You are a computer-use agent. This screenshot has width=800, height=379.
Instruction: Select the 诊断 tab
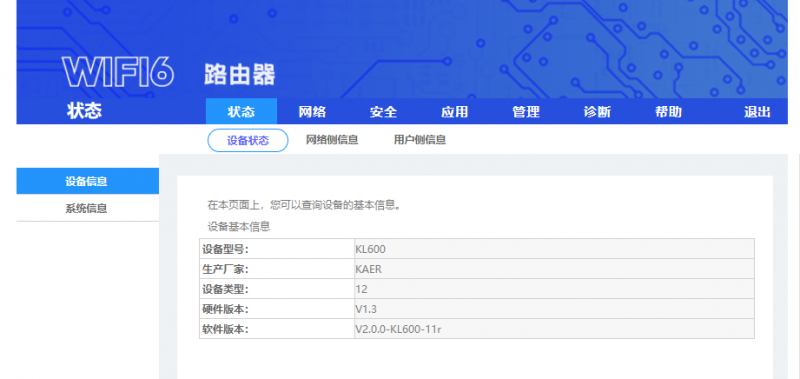pos(597,112)
